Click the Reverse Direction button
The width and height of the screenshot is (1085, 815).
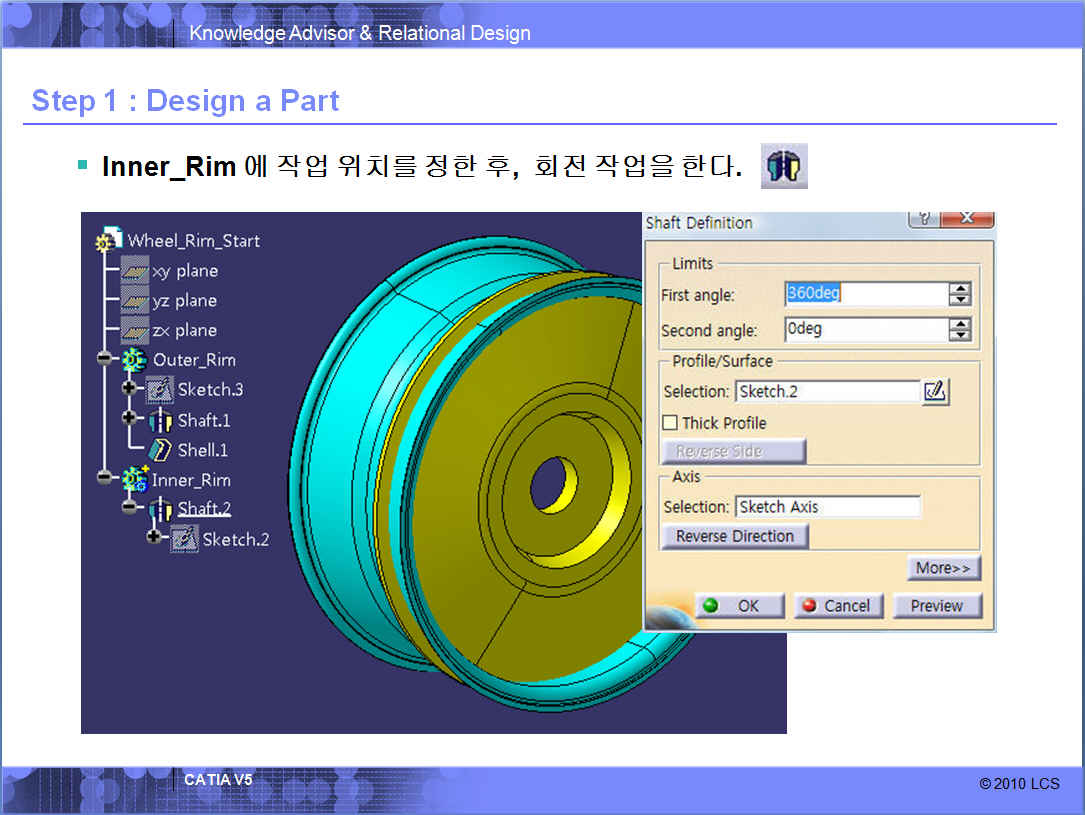(734, 536)
